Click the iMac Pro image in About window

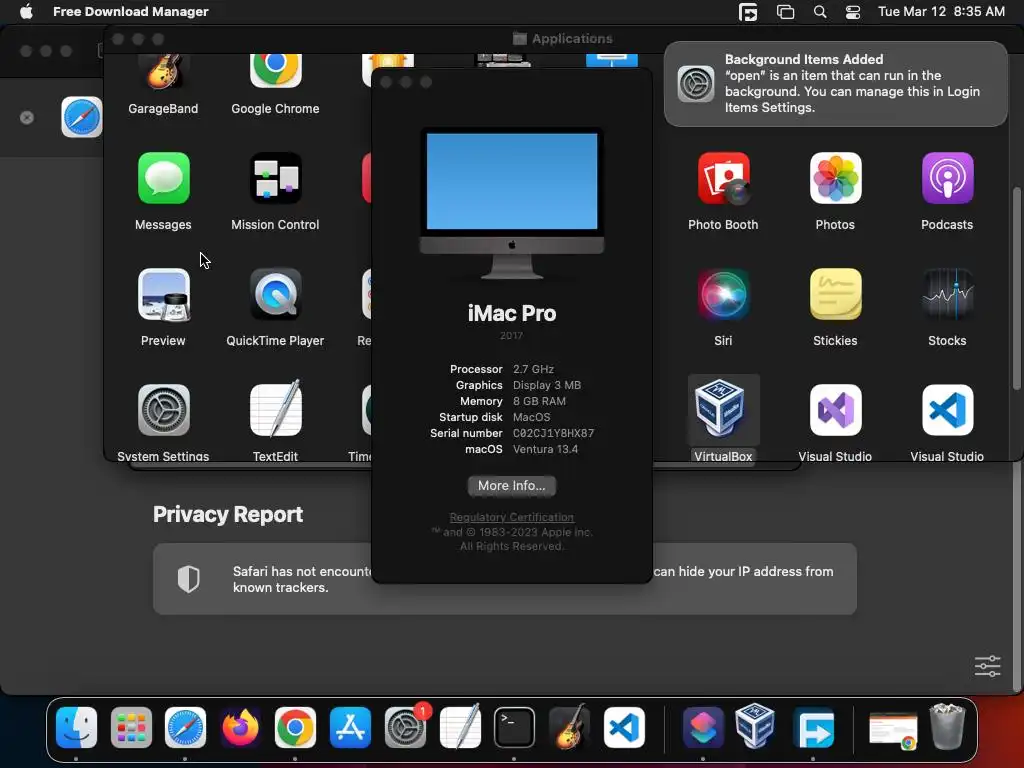pos(511,203)
